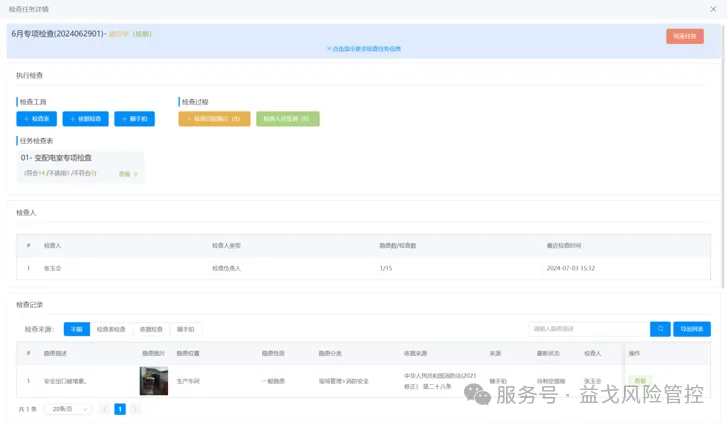Screen dimensions: 727x424
Task: Filter records by 检查表检查 source
Action: tap(111, 329)
